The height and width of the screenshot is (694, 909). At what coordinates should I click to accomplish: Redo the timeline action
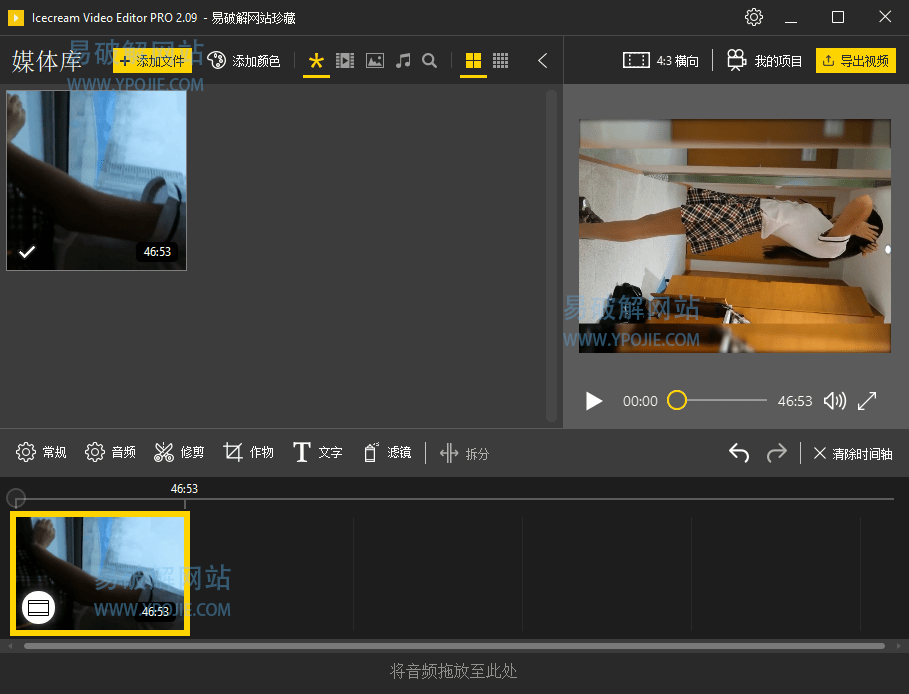(x=776, y=453)
